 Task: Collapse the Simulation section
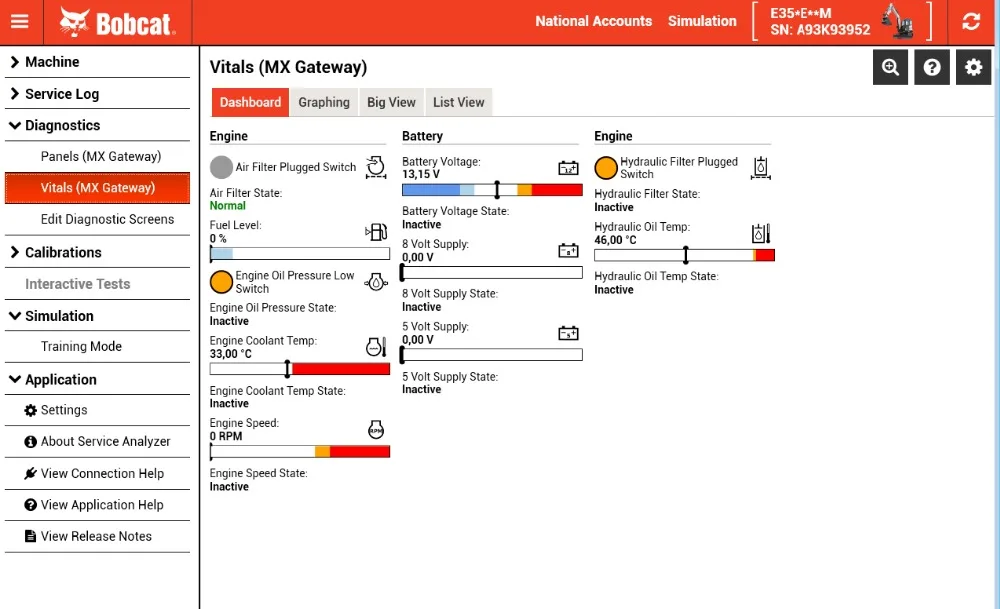click(97, 316)
